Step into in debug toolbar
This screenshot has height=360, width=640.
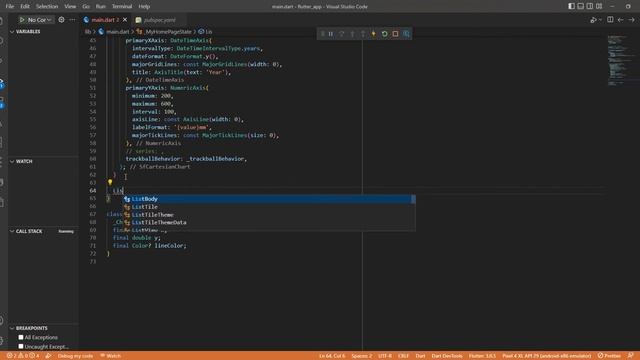pos(352,34)
